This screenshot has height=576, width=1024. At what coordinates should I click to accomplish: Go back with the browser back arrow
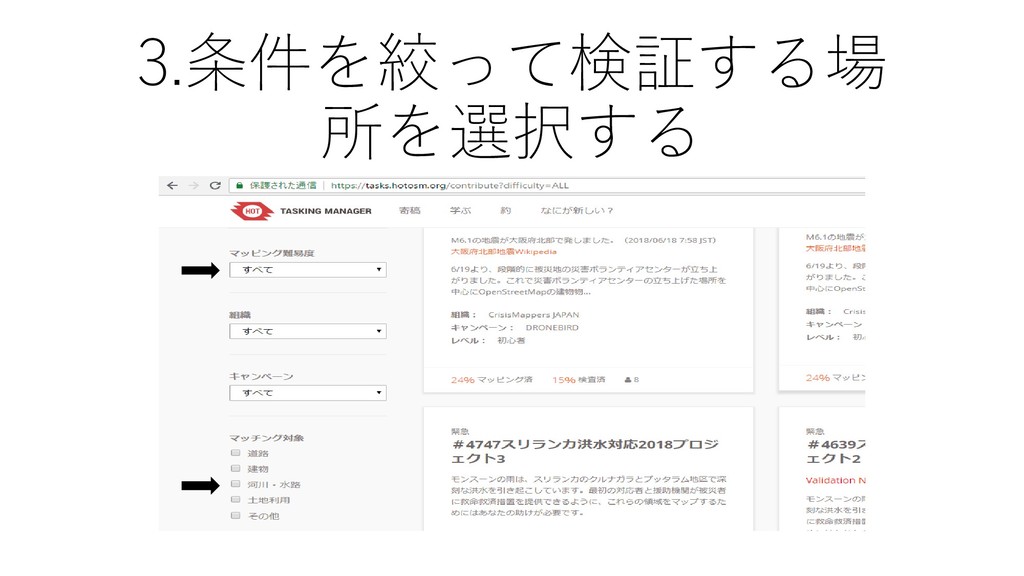[x=172, y=185]
